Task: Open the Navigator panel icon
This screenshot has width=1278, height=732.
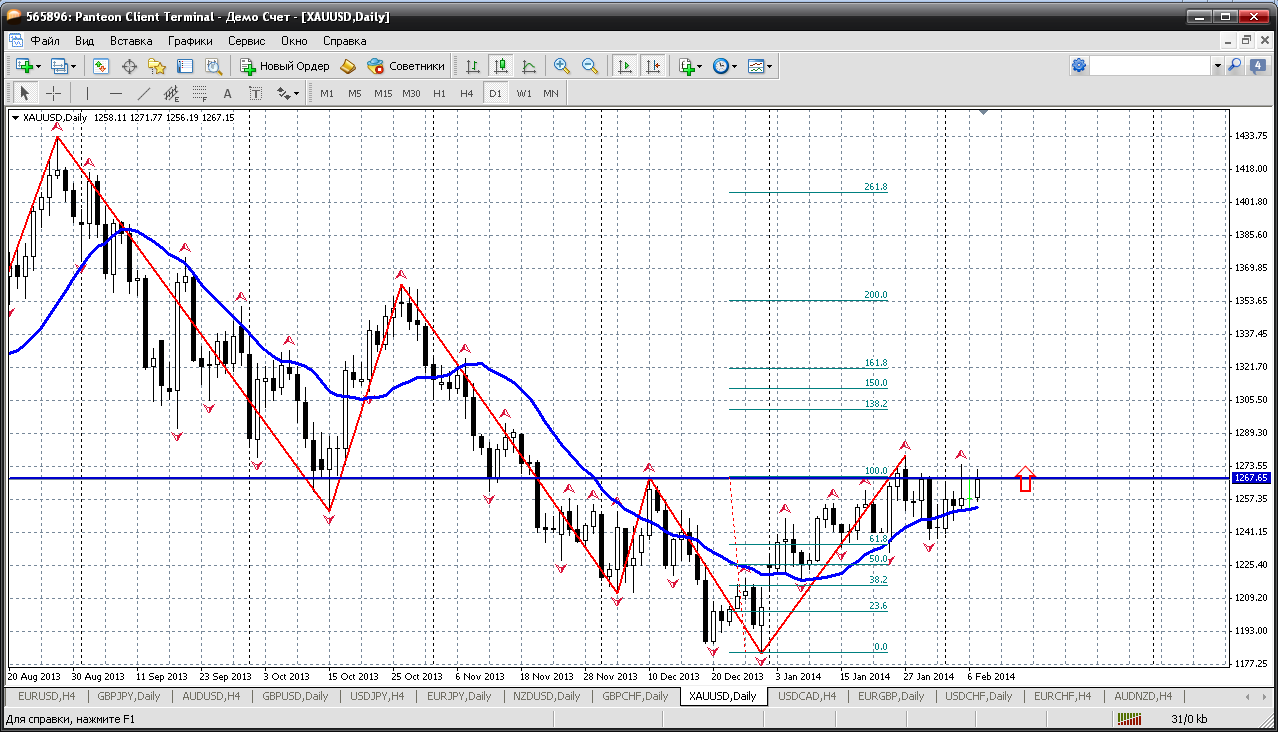Action: pos(157,66)
